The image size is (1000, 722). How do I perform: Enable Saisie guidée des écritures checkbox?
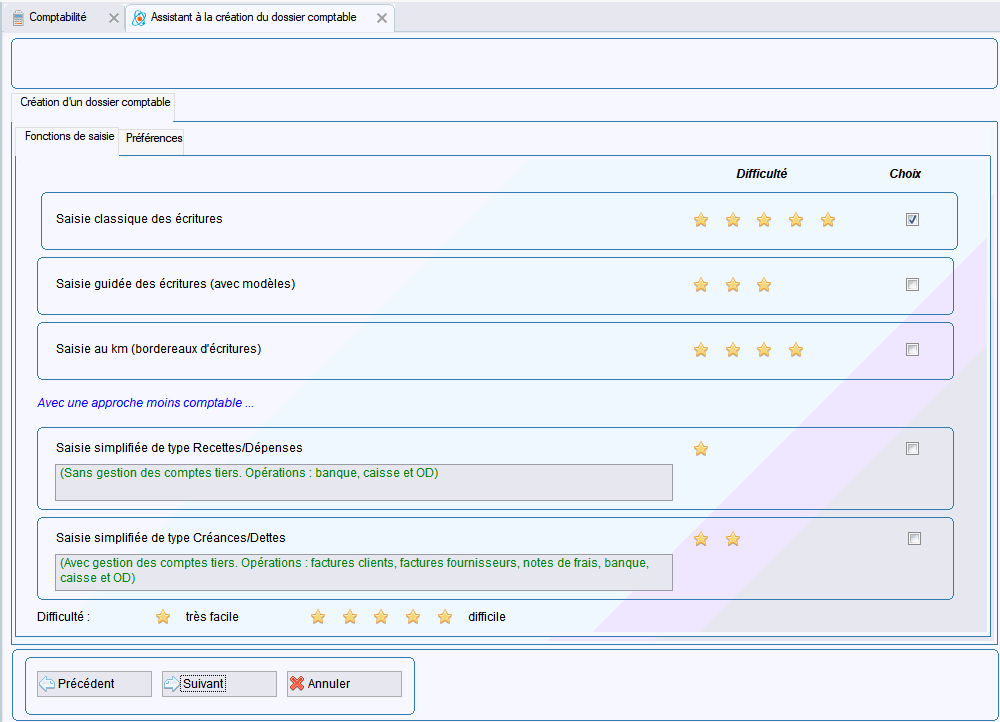point(913,284)
